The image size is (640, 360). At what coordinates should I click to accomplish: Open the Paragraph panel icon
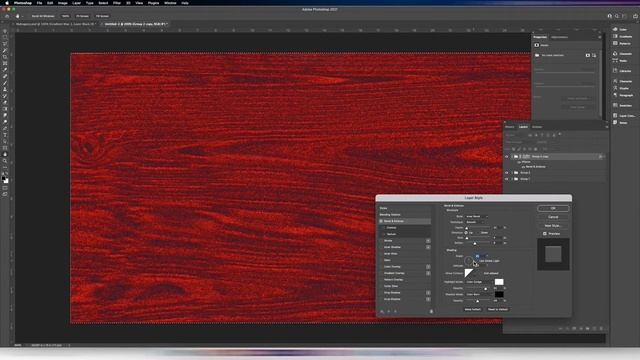(x=615, y=95)
